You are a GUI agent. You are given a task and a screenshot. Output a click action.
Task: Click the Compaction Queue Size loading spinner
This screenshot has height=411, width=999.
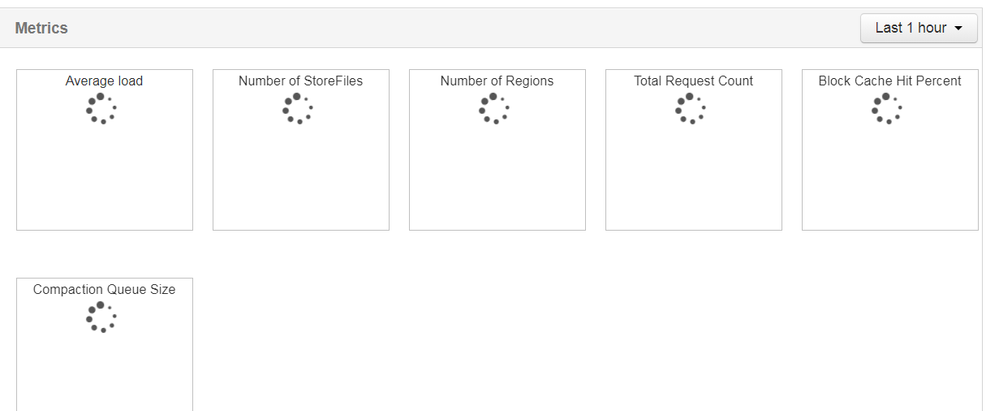tap(101, 317)
